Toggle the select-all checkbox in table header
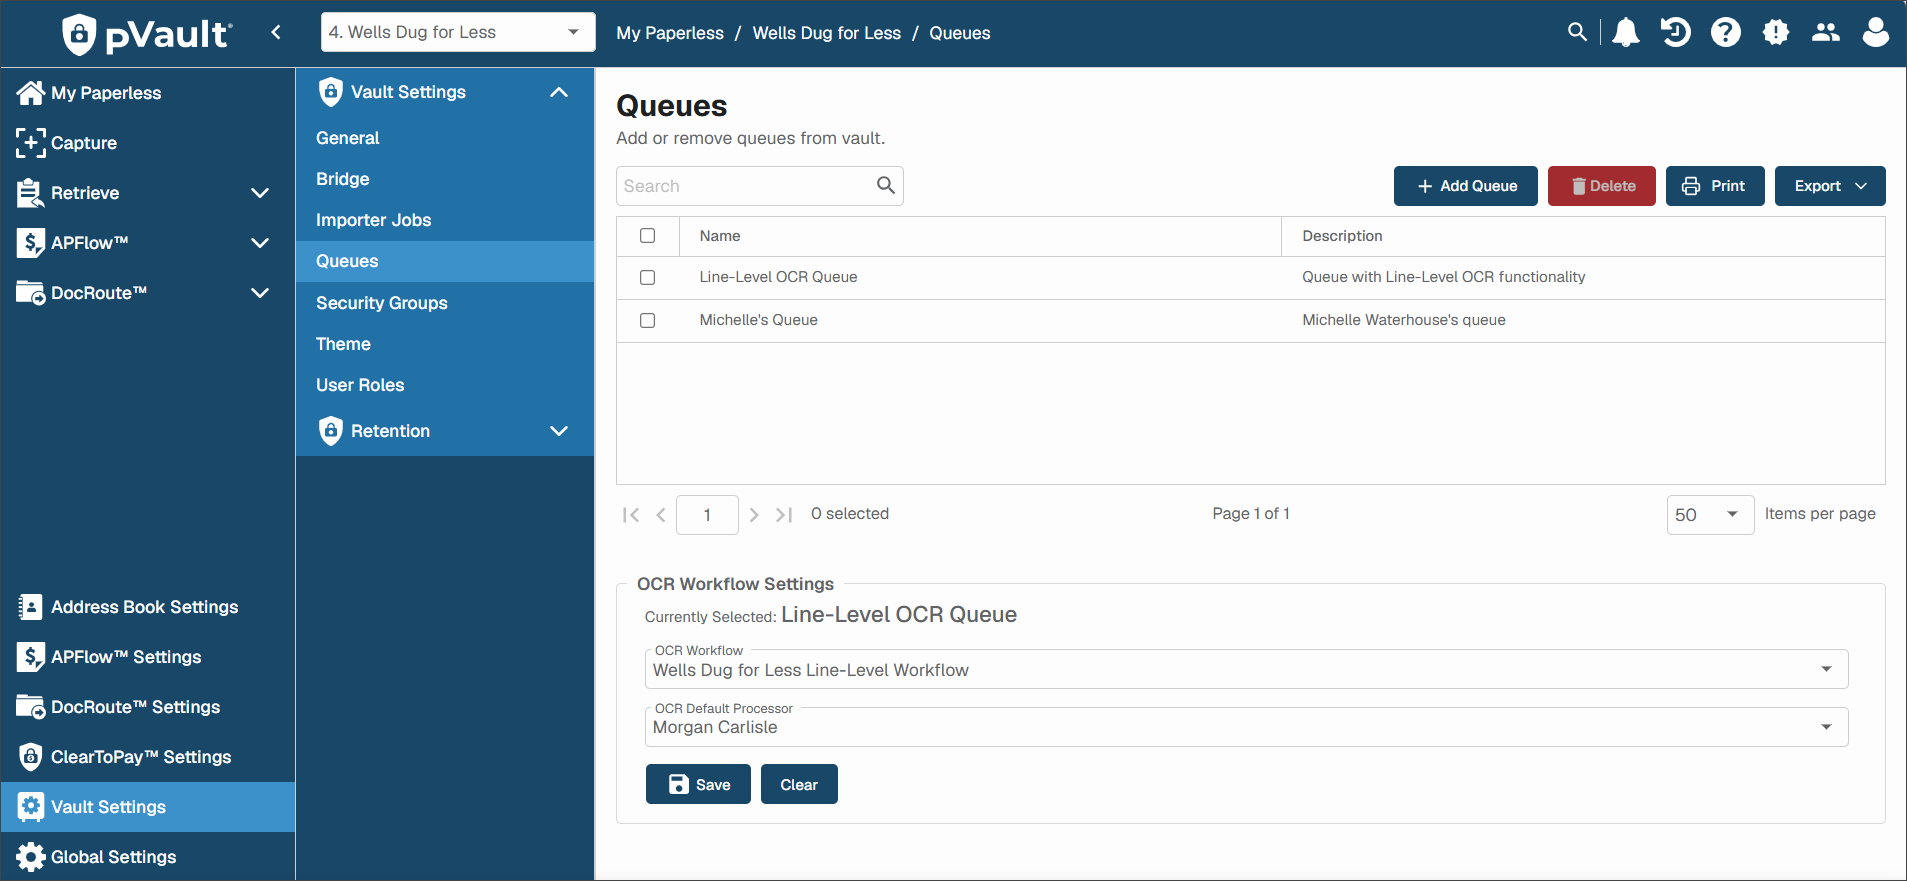The height and width of the screenshot is (881, 1907). [648, 236]
